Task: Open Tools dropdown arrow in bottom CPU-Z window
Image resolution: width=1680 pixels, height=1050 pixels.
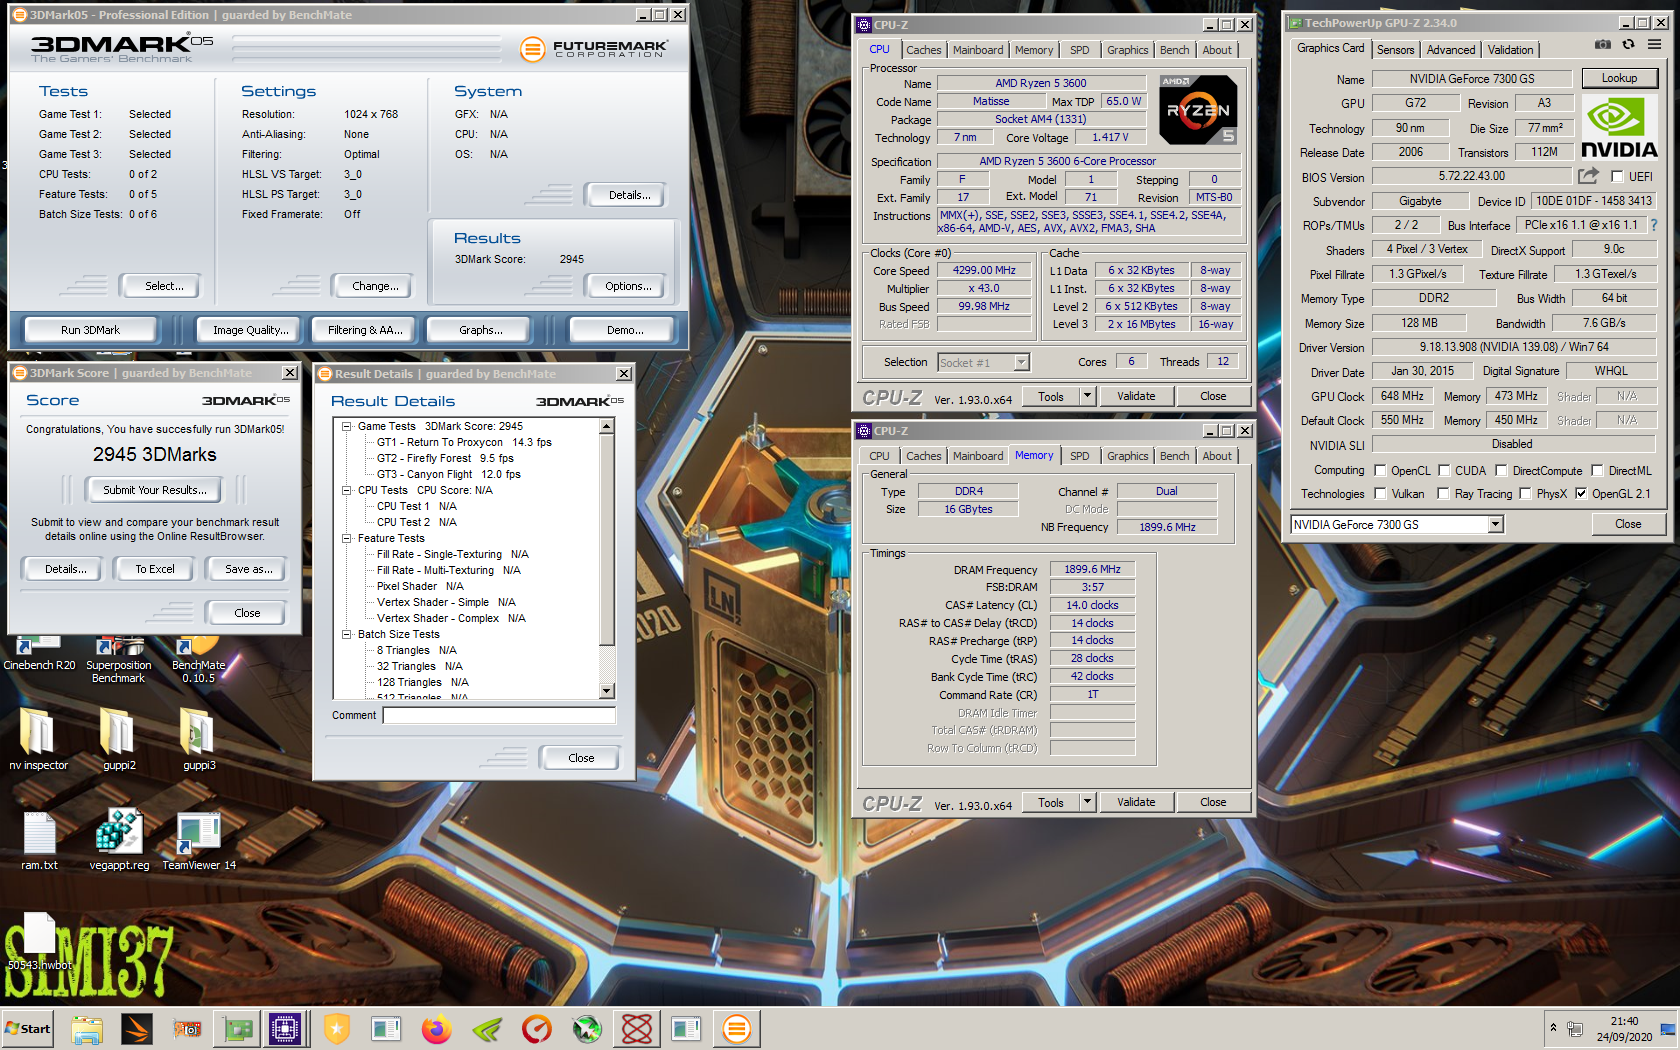Action: (1087, 802)
